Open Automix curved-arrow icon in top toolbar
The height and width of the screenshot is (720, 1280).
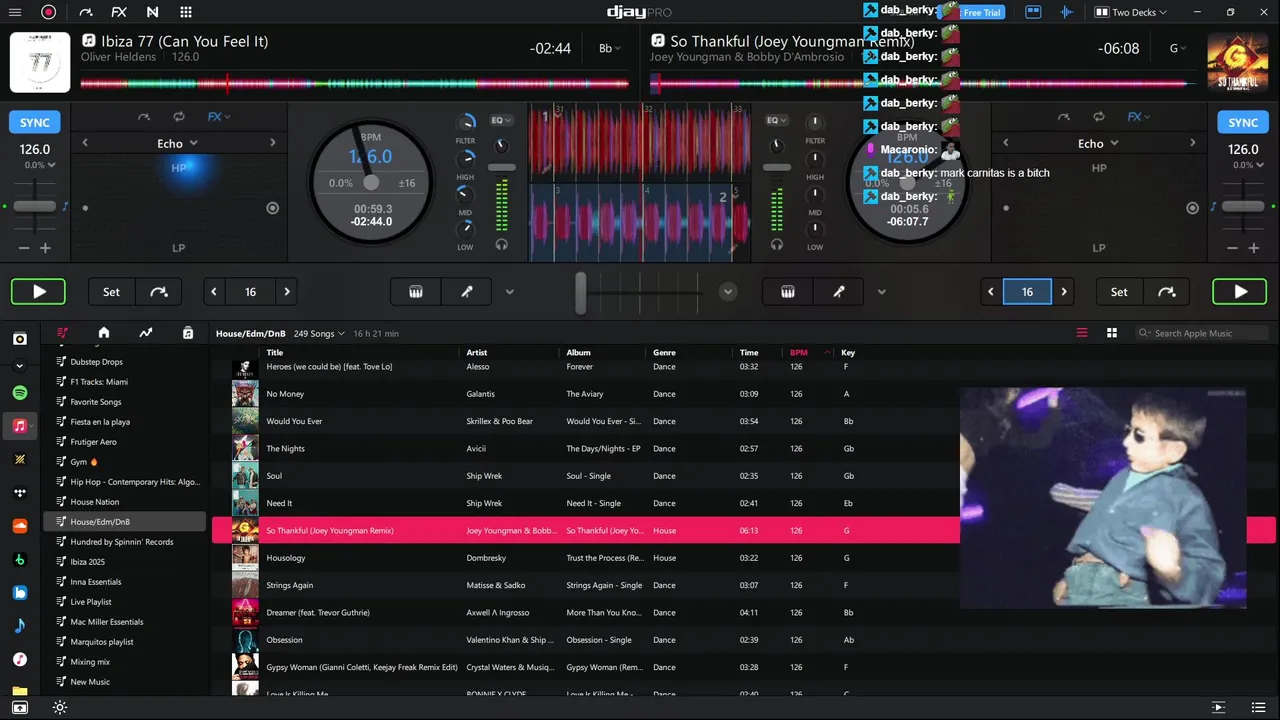[x=85, y=12]
